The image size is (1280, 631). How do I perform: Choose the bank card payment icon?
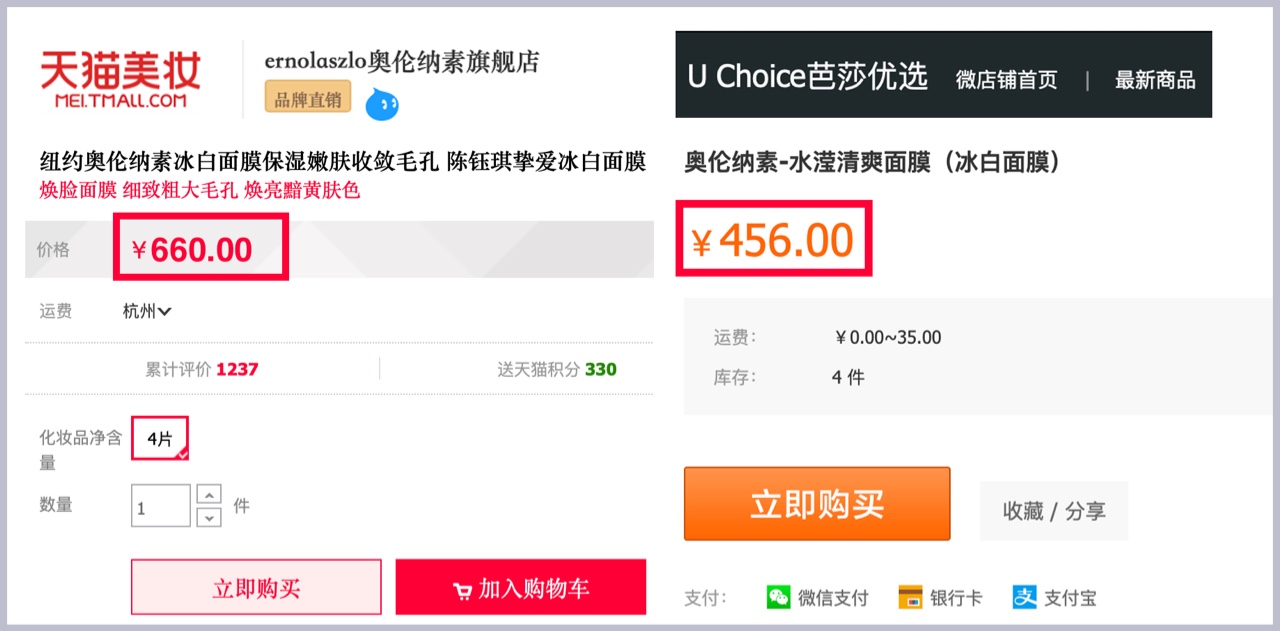(x=910, y=598)
